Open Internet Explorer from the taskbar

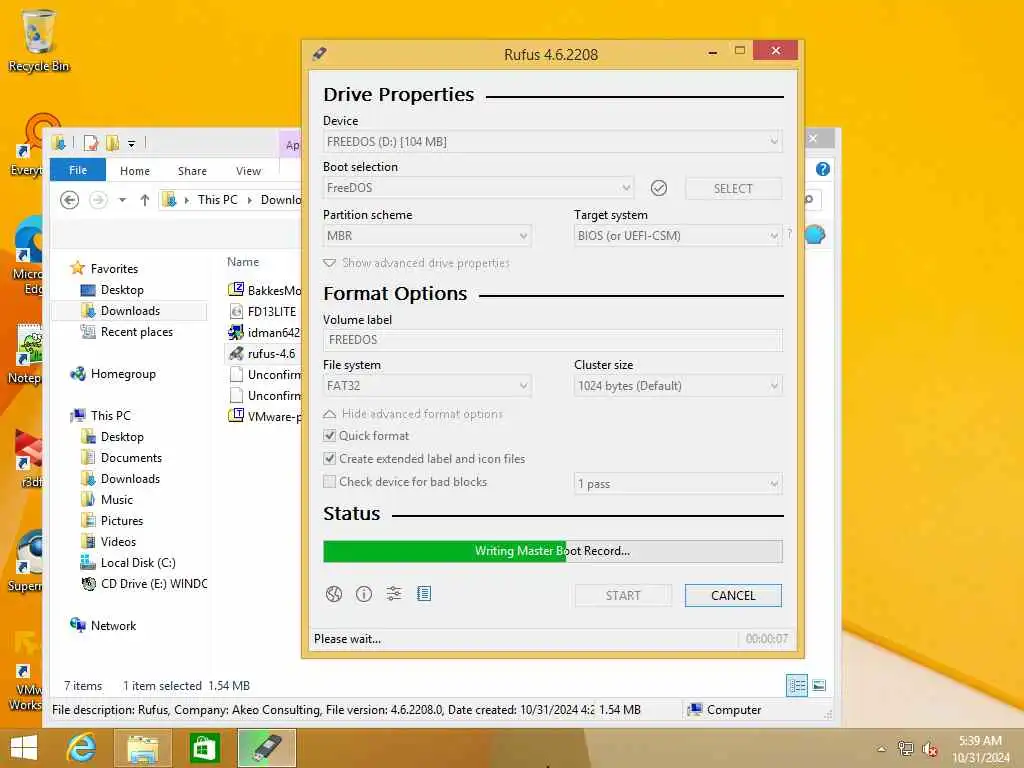(82, 748)
